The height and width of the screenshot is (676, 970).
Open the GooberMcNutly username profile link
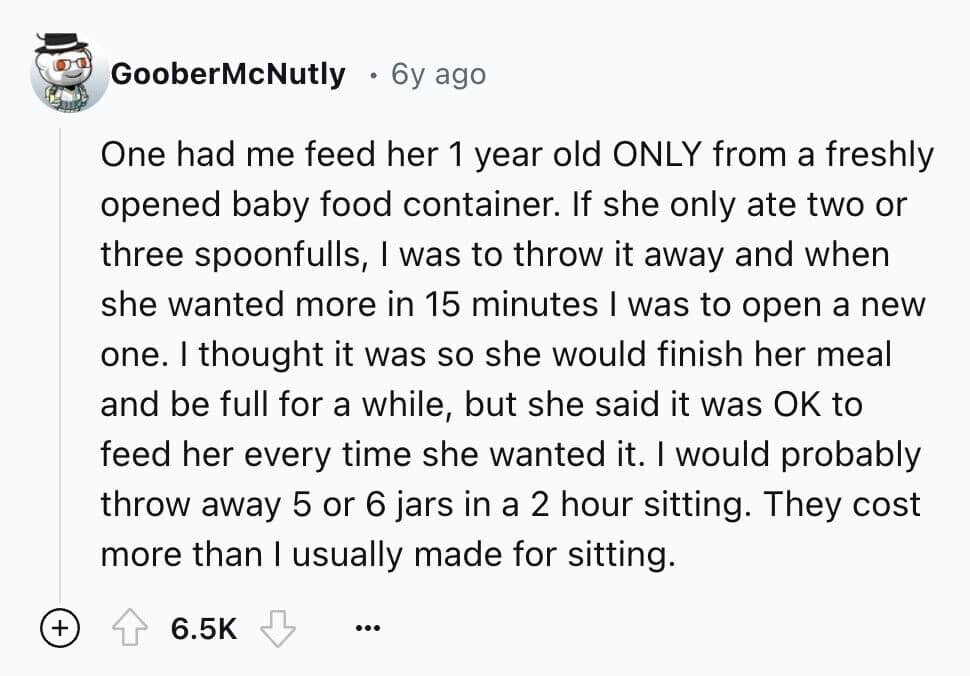pyautogui.click(x=228, y=74)
